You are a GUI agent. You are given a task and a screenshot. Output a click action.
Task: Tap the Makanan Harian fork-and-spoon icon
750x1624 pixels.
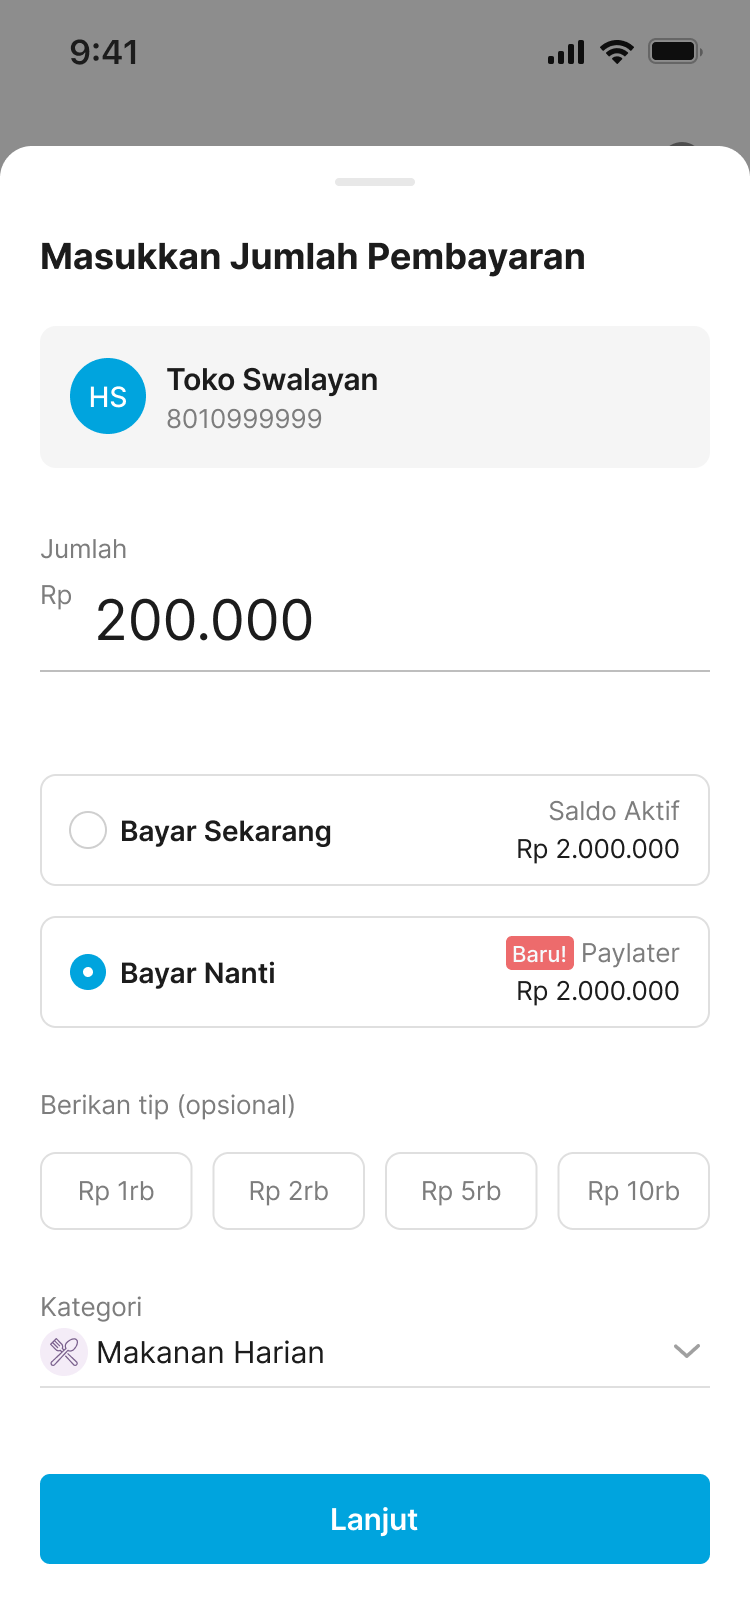tap(64, 1352)
